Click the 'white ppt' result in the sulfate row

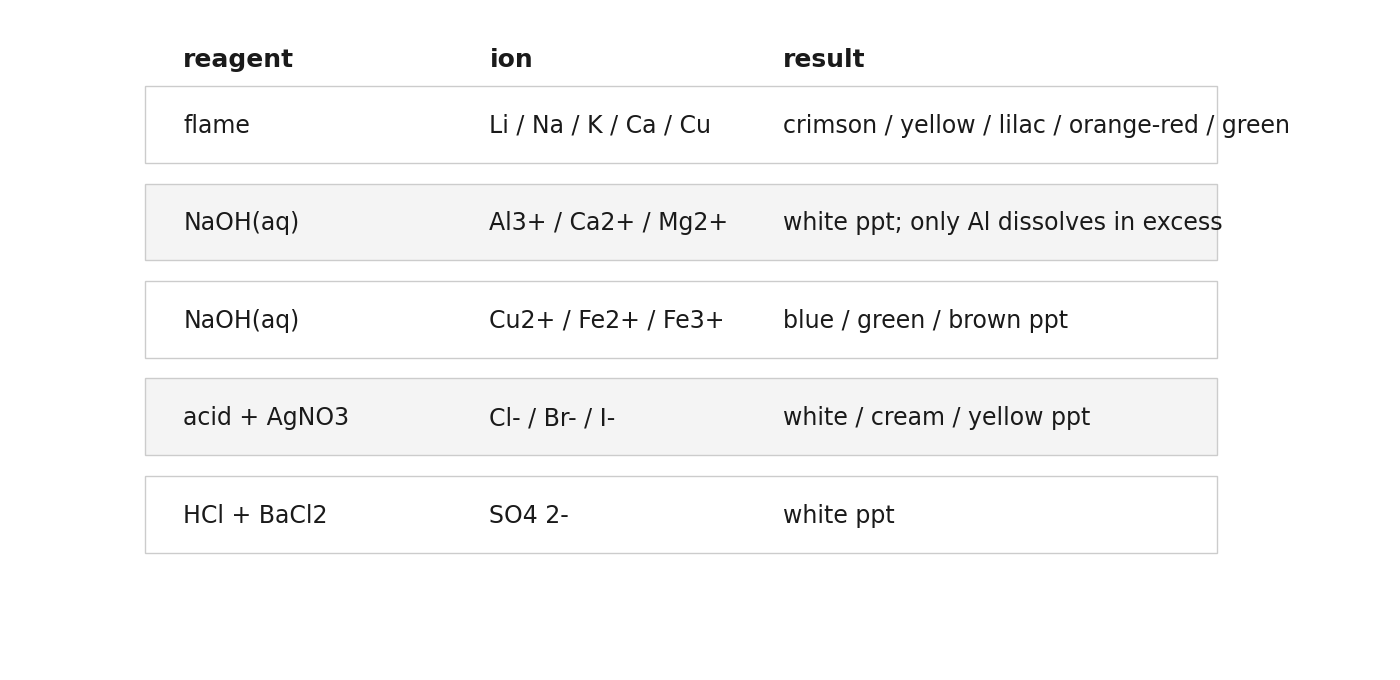click(839, 515)
